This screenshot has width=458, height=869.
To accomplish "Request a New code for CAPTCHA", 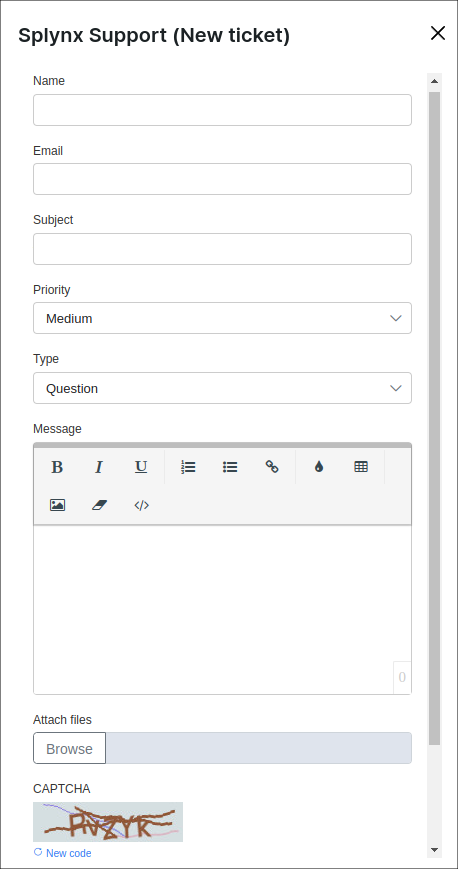I will 63,853.
